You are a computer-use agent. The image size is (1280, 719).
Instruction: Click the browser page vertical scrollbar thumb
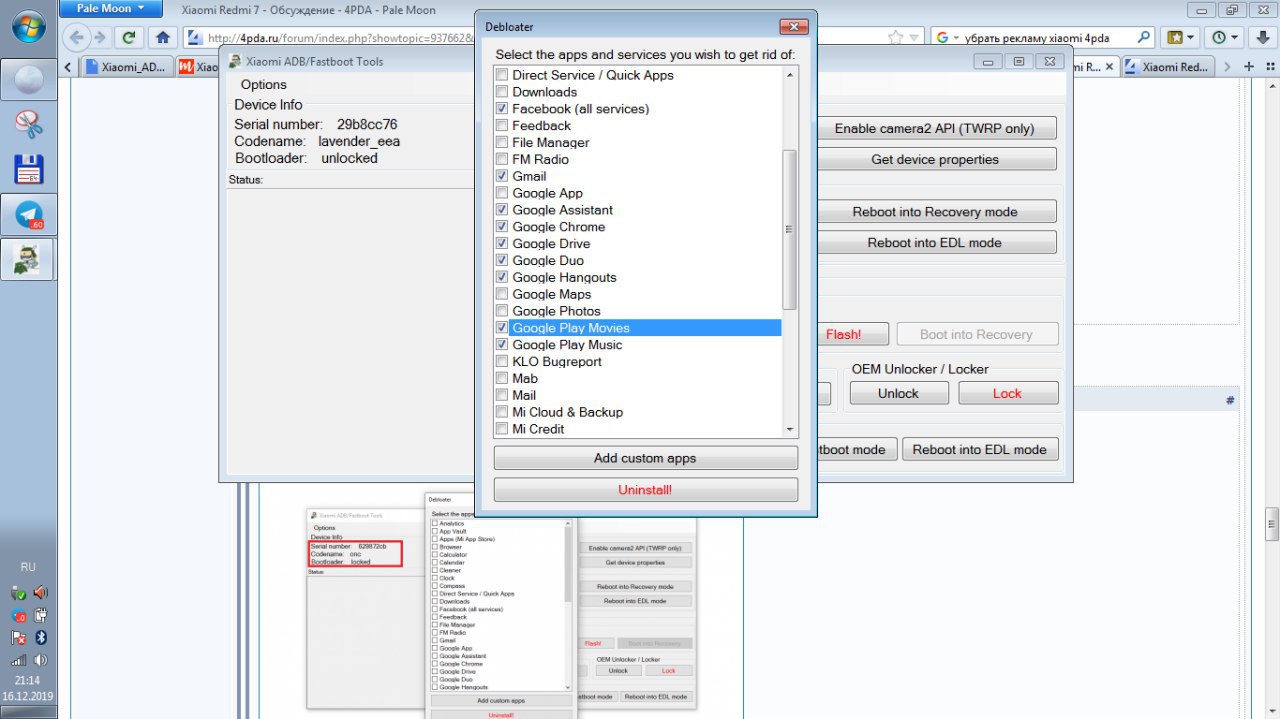point(1272,523)
